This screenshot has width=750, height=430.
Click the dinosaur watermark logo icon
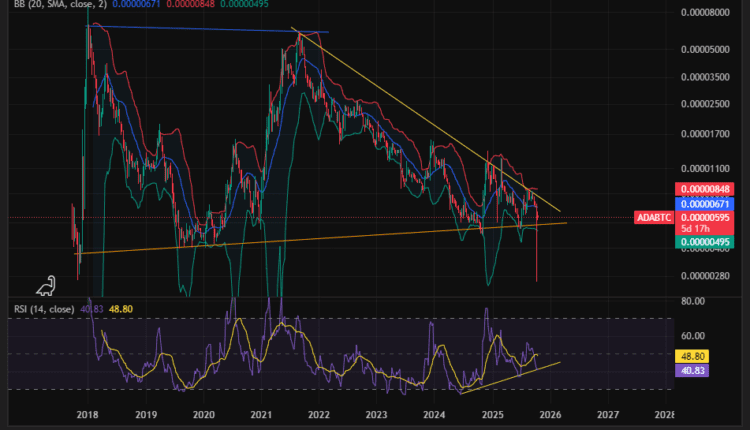coord(46,286)
